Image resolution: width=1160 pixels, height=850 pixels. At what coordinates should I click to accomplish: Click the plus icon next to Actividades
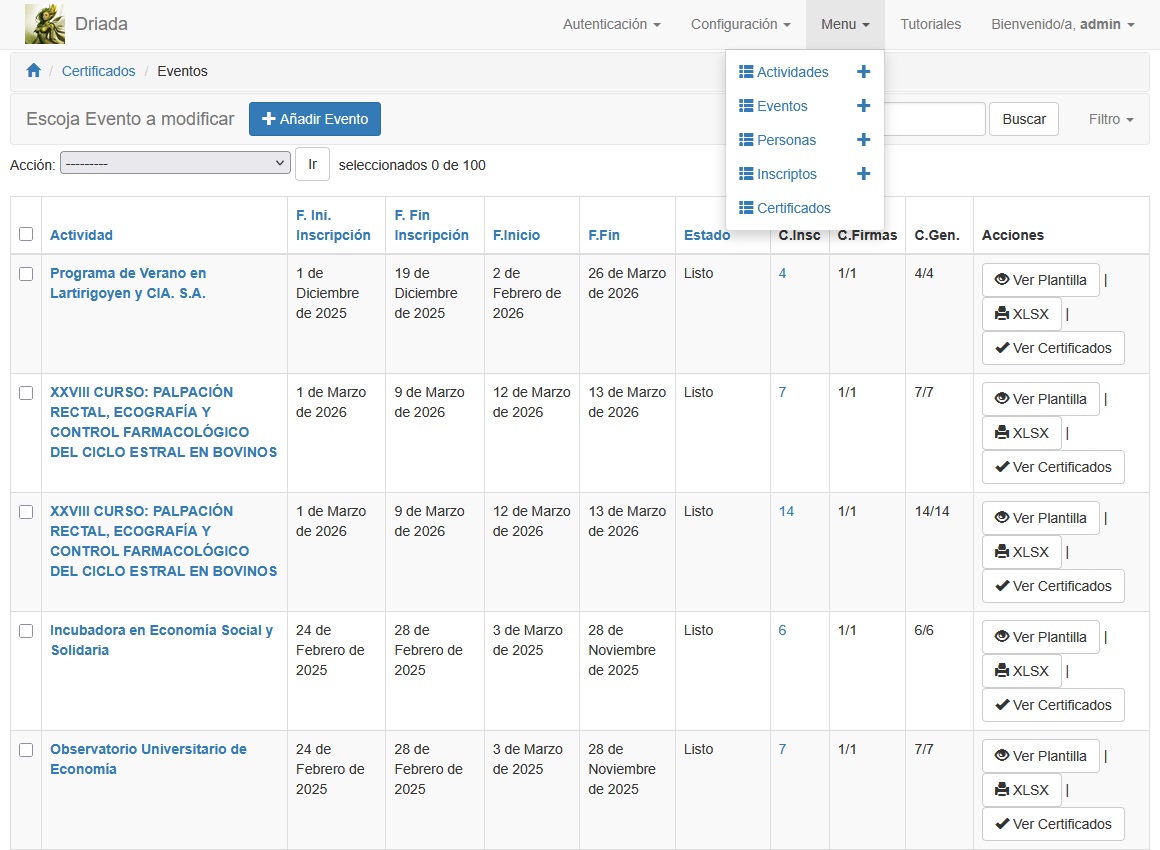coord(864,71)
